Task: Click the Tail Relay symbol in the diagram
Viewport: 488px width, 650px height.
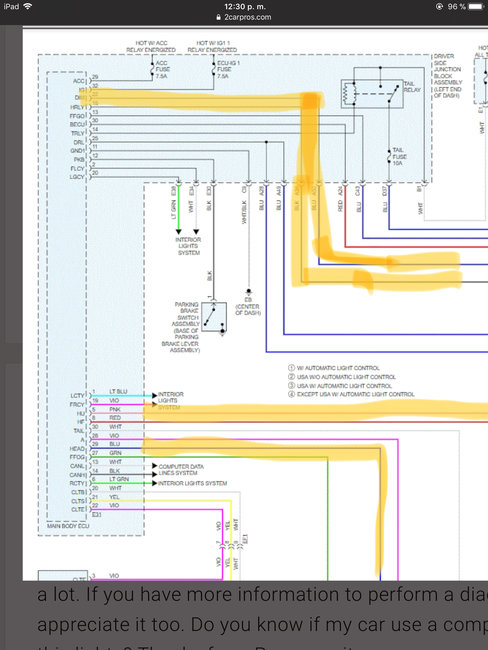Action: point(372,94)
